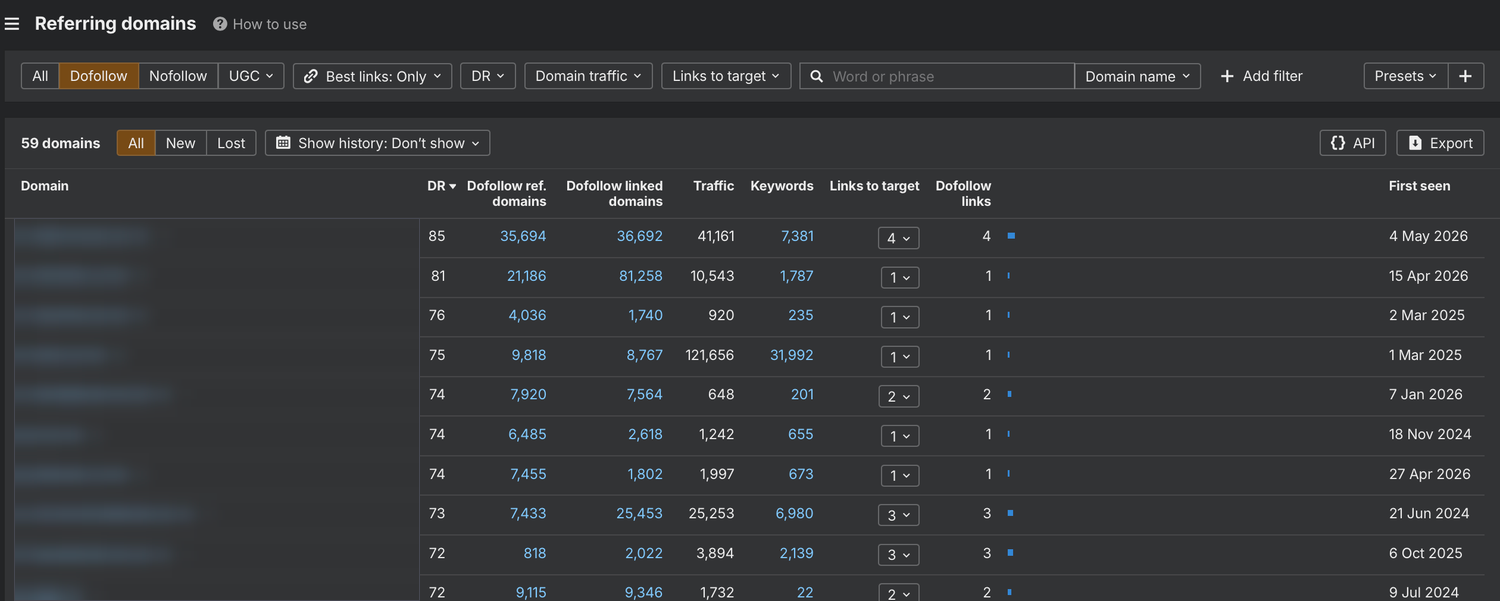
Task: Click the Export download icon
Action: click(1415, 143)
